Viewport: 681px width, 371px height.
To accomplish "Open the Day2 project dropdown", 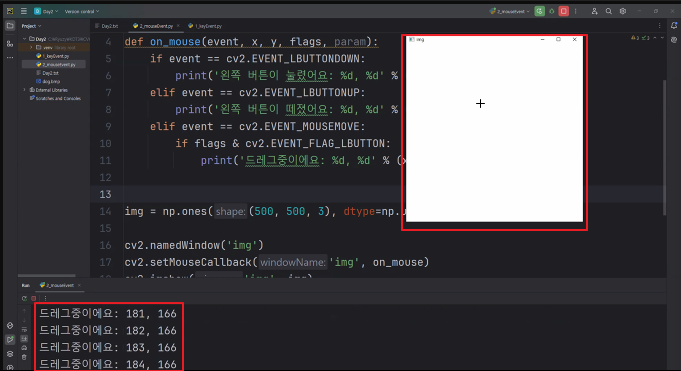I will pyautogui.click(x=46, y=11).
